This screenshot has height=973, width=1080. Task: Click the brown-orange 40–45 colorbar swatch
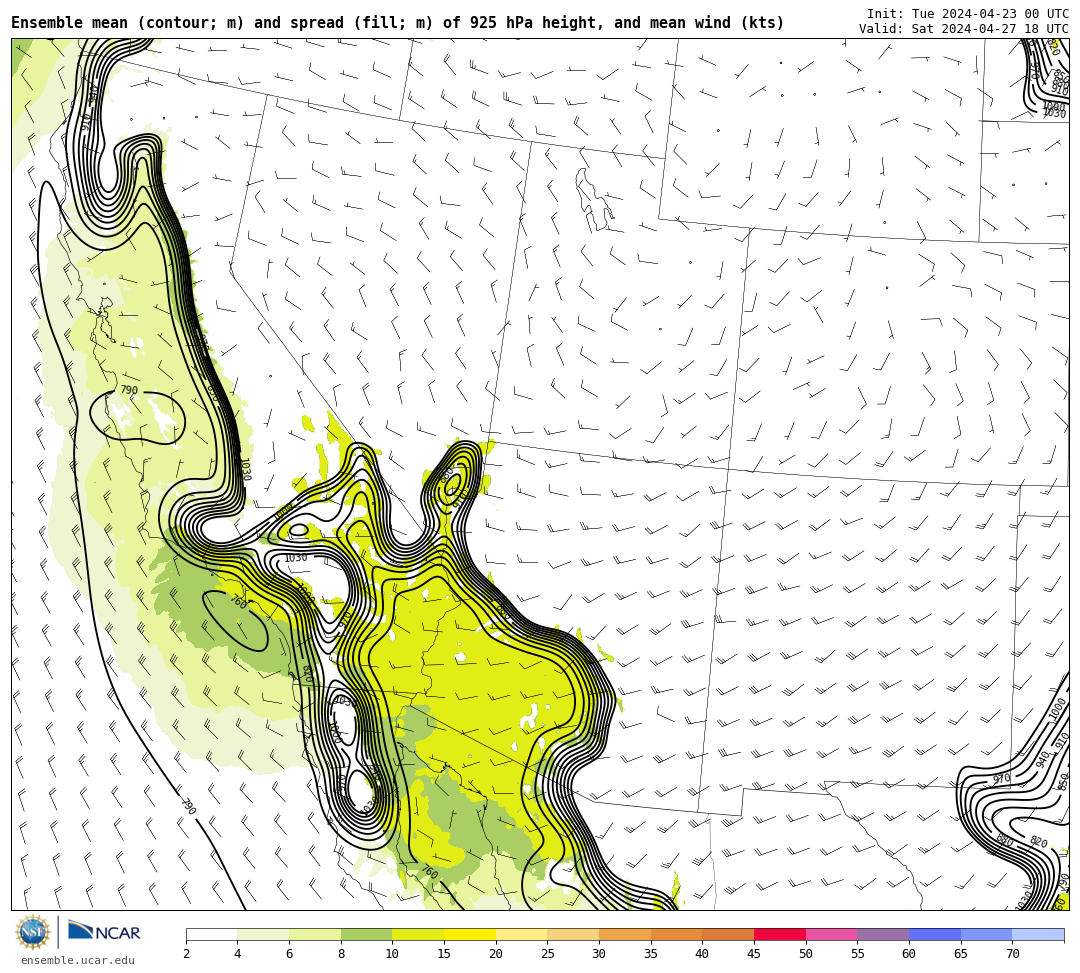click(x=728, y=934)
